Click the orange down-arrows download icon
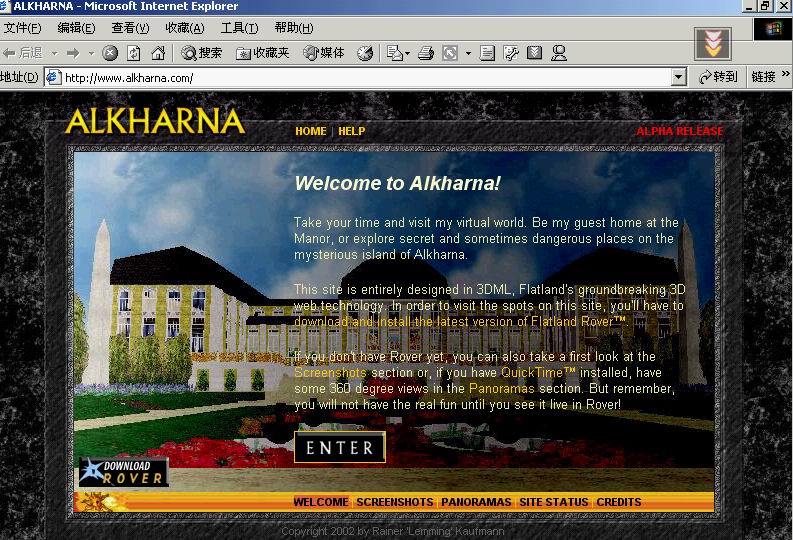This screenshot has width=793, height=540. coord(713,44)
